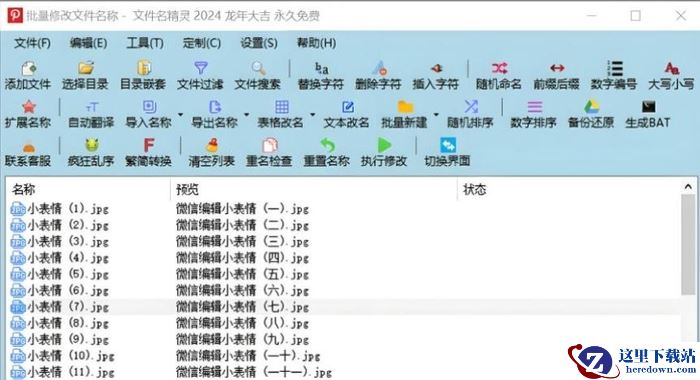Expand the 表格改名 dropdown arrow

[x=312, y=115]
